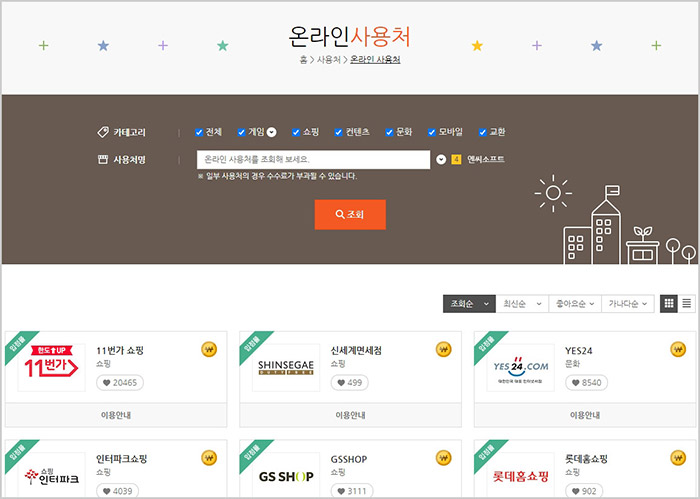The width and height of the screenshot is (700, 499).
Task: Like 11번가 쇼핑 via heart 20465
Action: [x=120, y=383]
